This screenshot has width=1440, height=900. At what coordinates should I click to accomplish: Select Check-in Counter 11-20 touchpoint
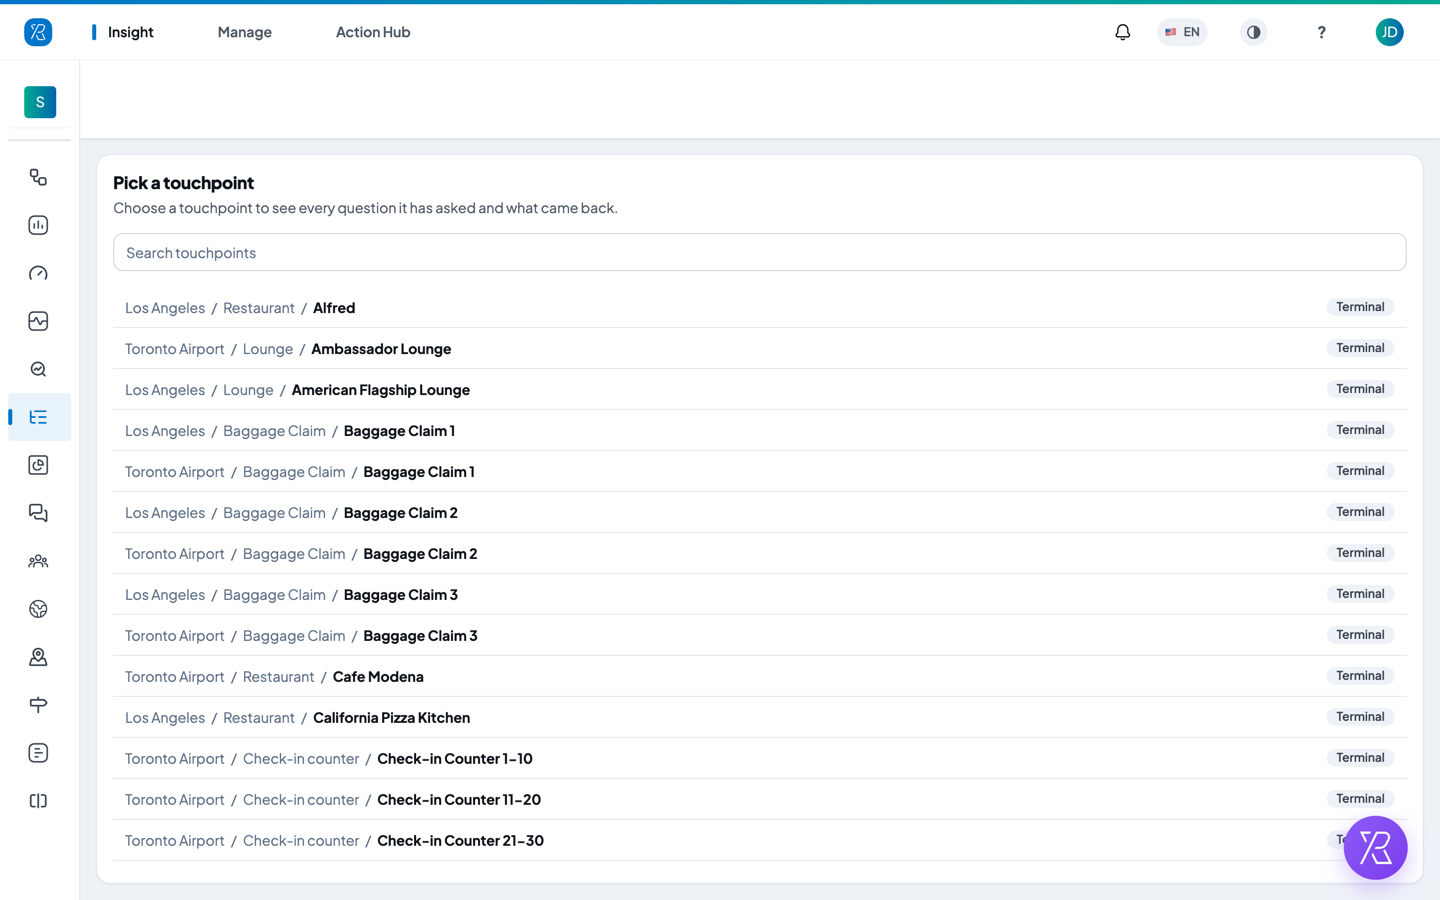[760, 800]
